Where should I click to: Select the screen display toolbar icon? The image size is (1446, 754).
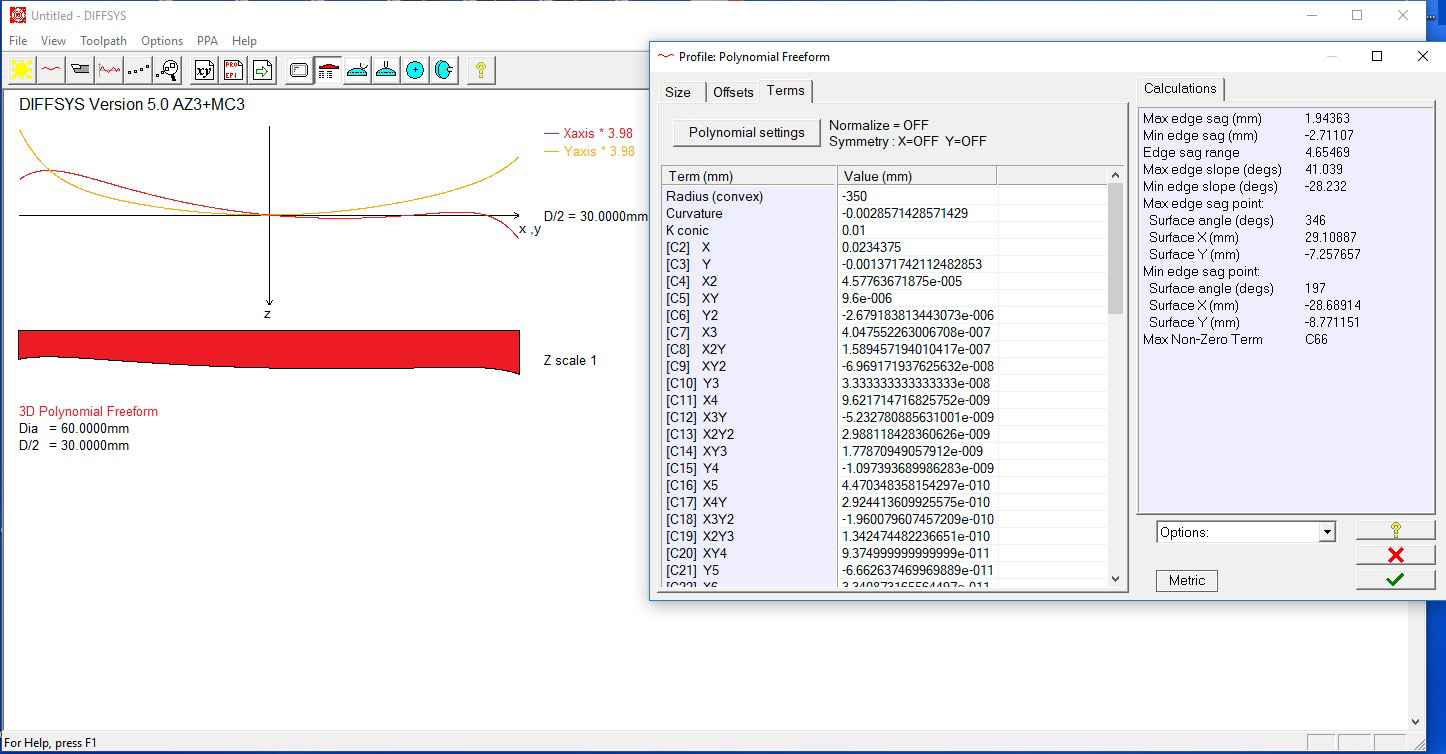pos(299,70)
